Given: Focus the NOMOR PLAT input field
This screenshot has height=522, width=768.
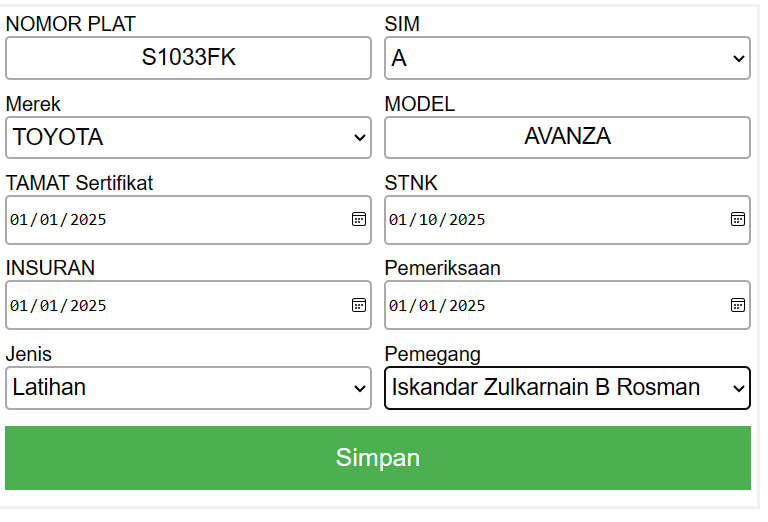Looking at the screenshot, I should coord(188,58).
